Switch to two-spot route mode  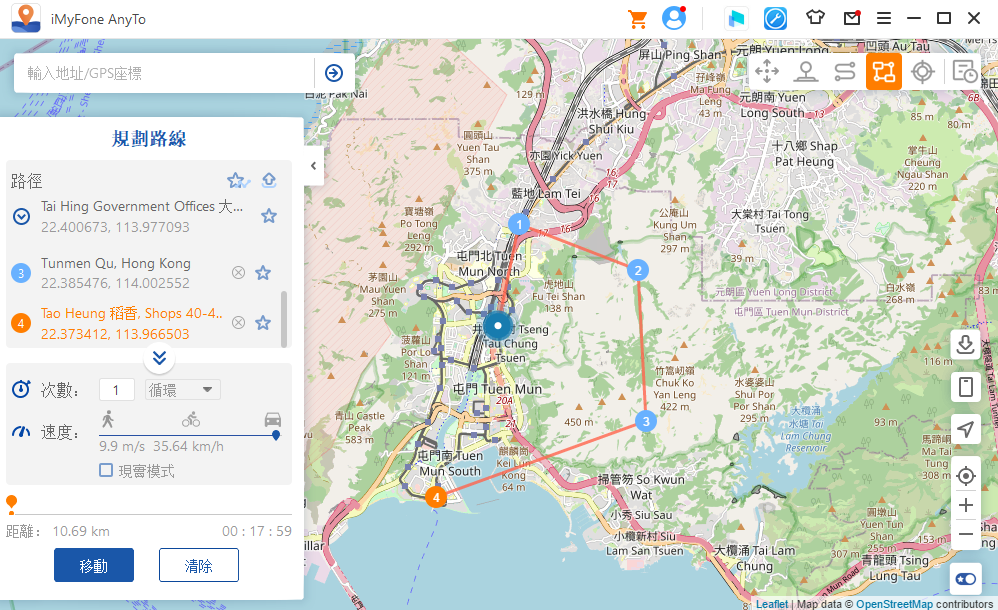(845, 71)
